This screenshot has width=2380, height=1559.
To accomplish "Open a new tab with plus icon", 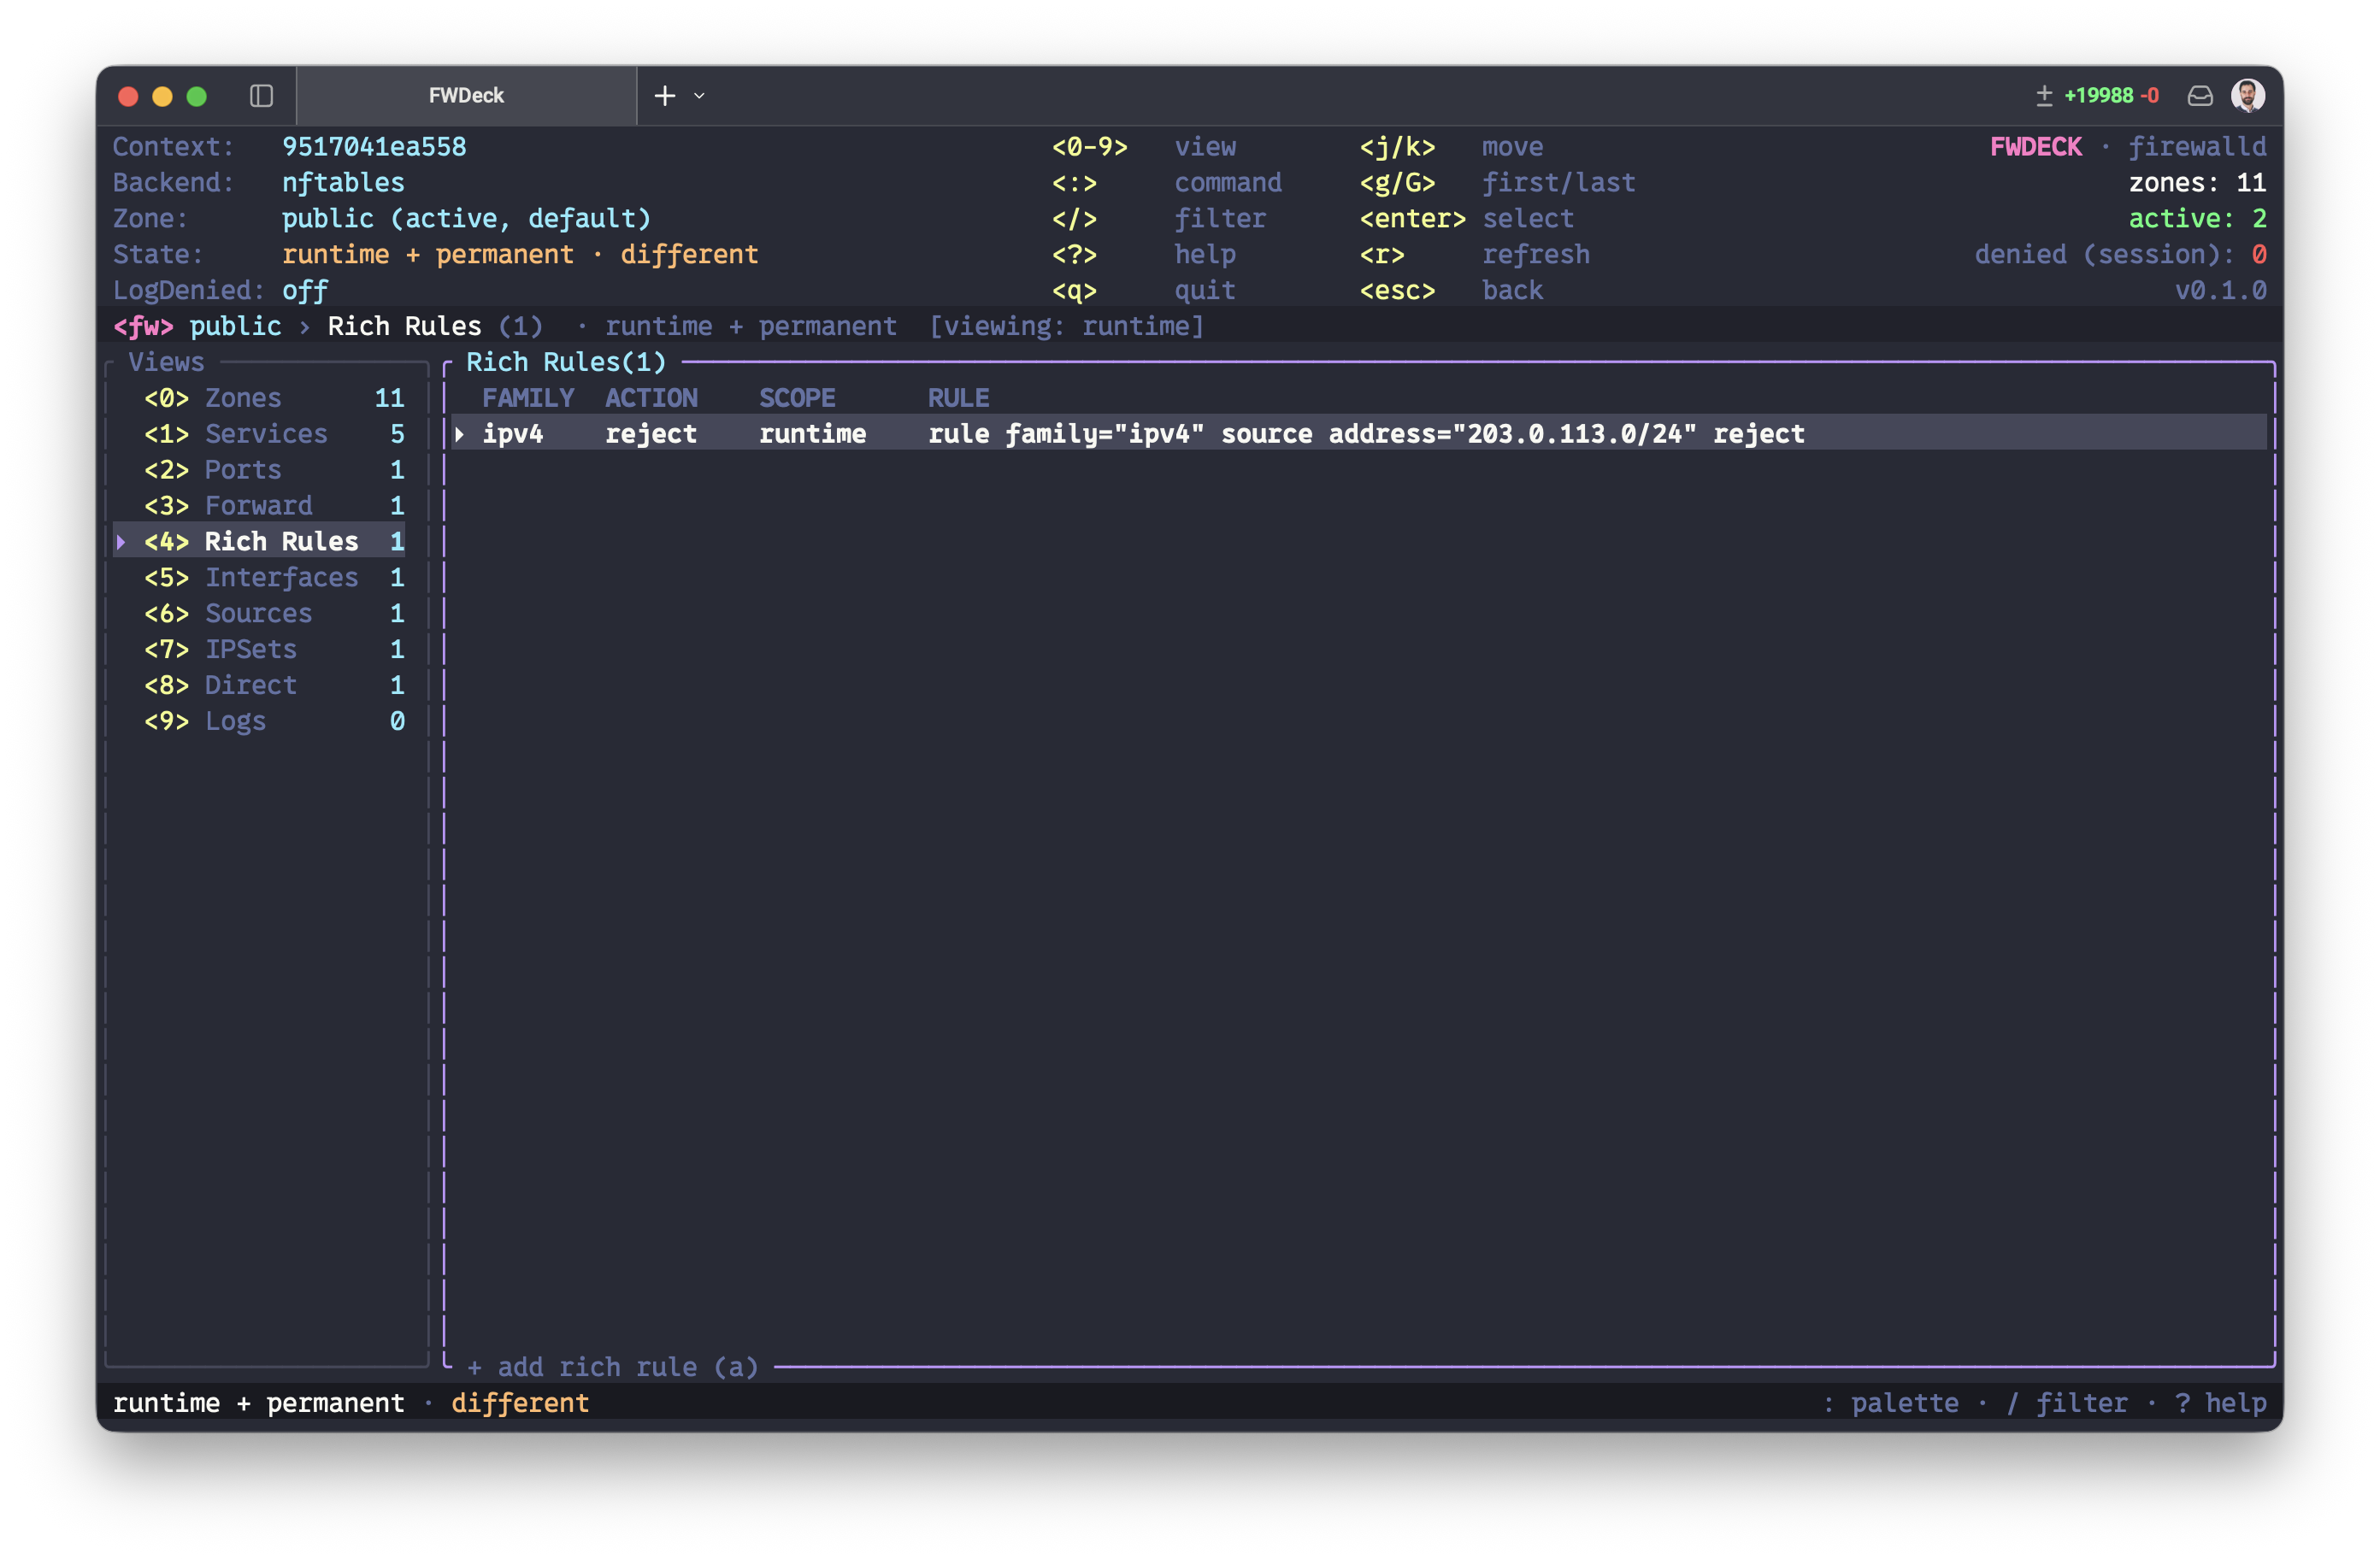I will coord(665,96).
